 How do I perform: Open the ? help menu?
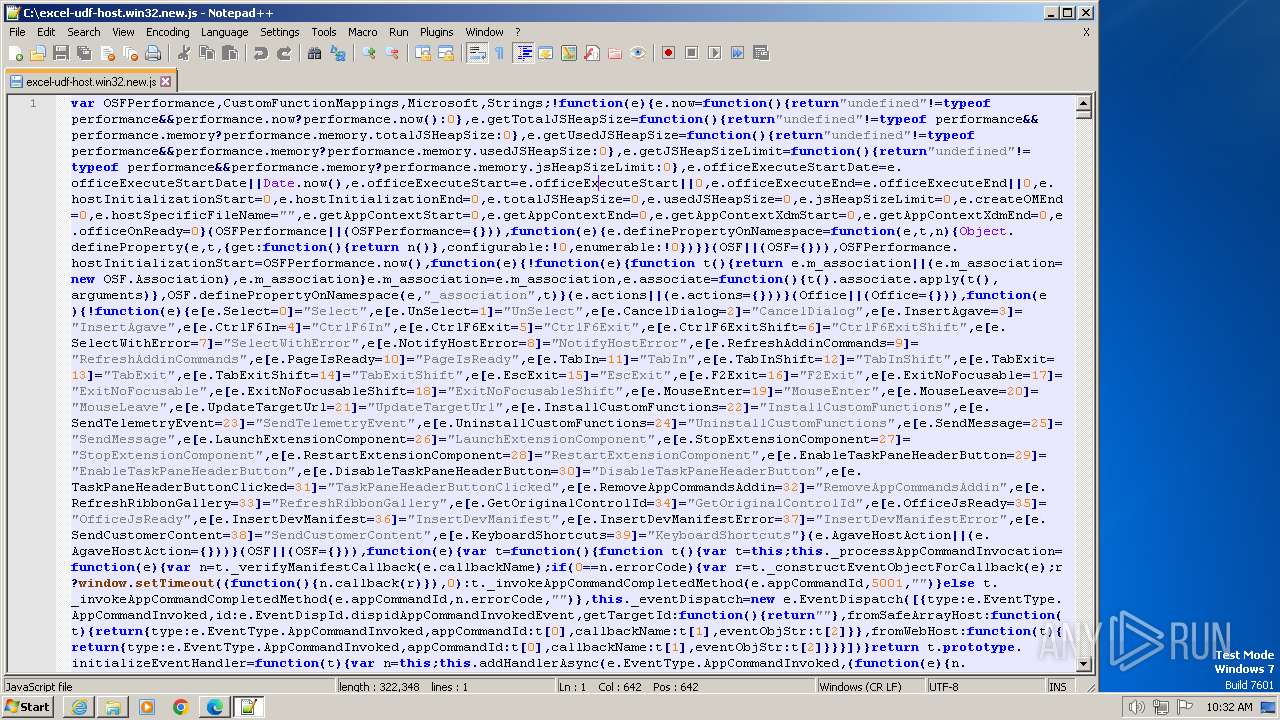click(518, 32)
